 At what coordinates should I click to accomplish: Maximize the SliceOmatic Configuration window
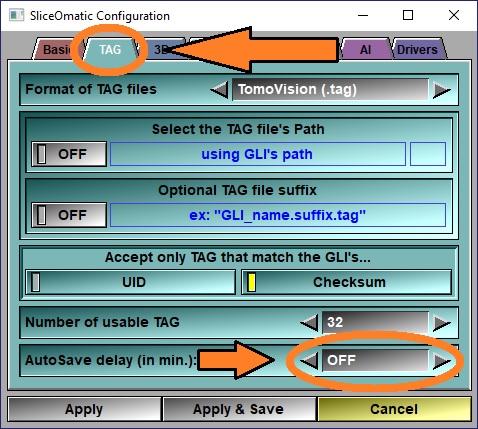[x=408, y=15]
